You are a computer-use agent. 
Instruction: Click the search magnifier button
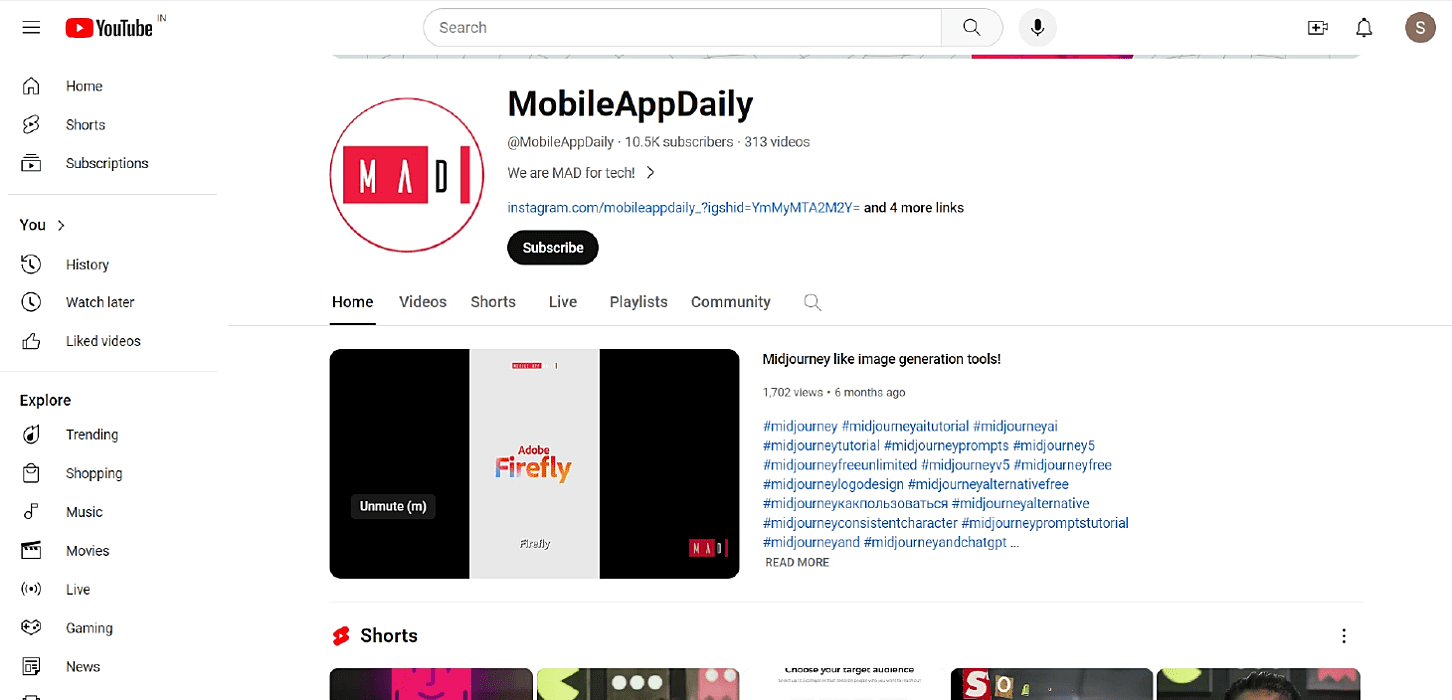(972, 28)
